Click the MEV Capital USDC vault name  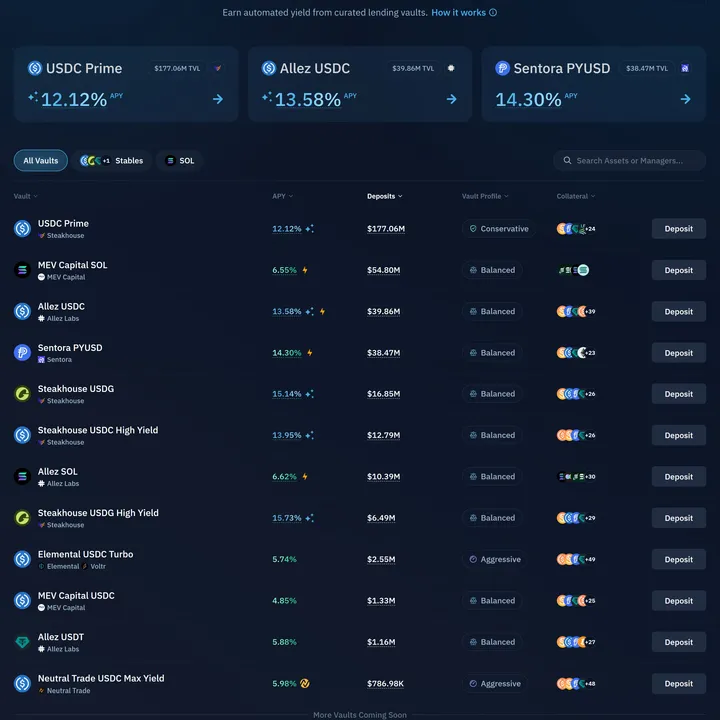pyautogui.click(x=76, y=596)
